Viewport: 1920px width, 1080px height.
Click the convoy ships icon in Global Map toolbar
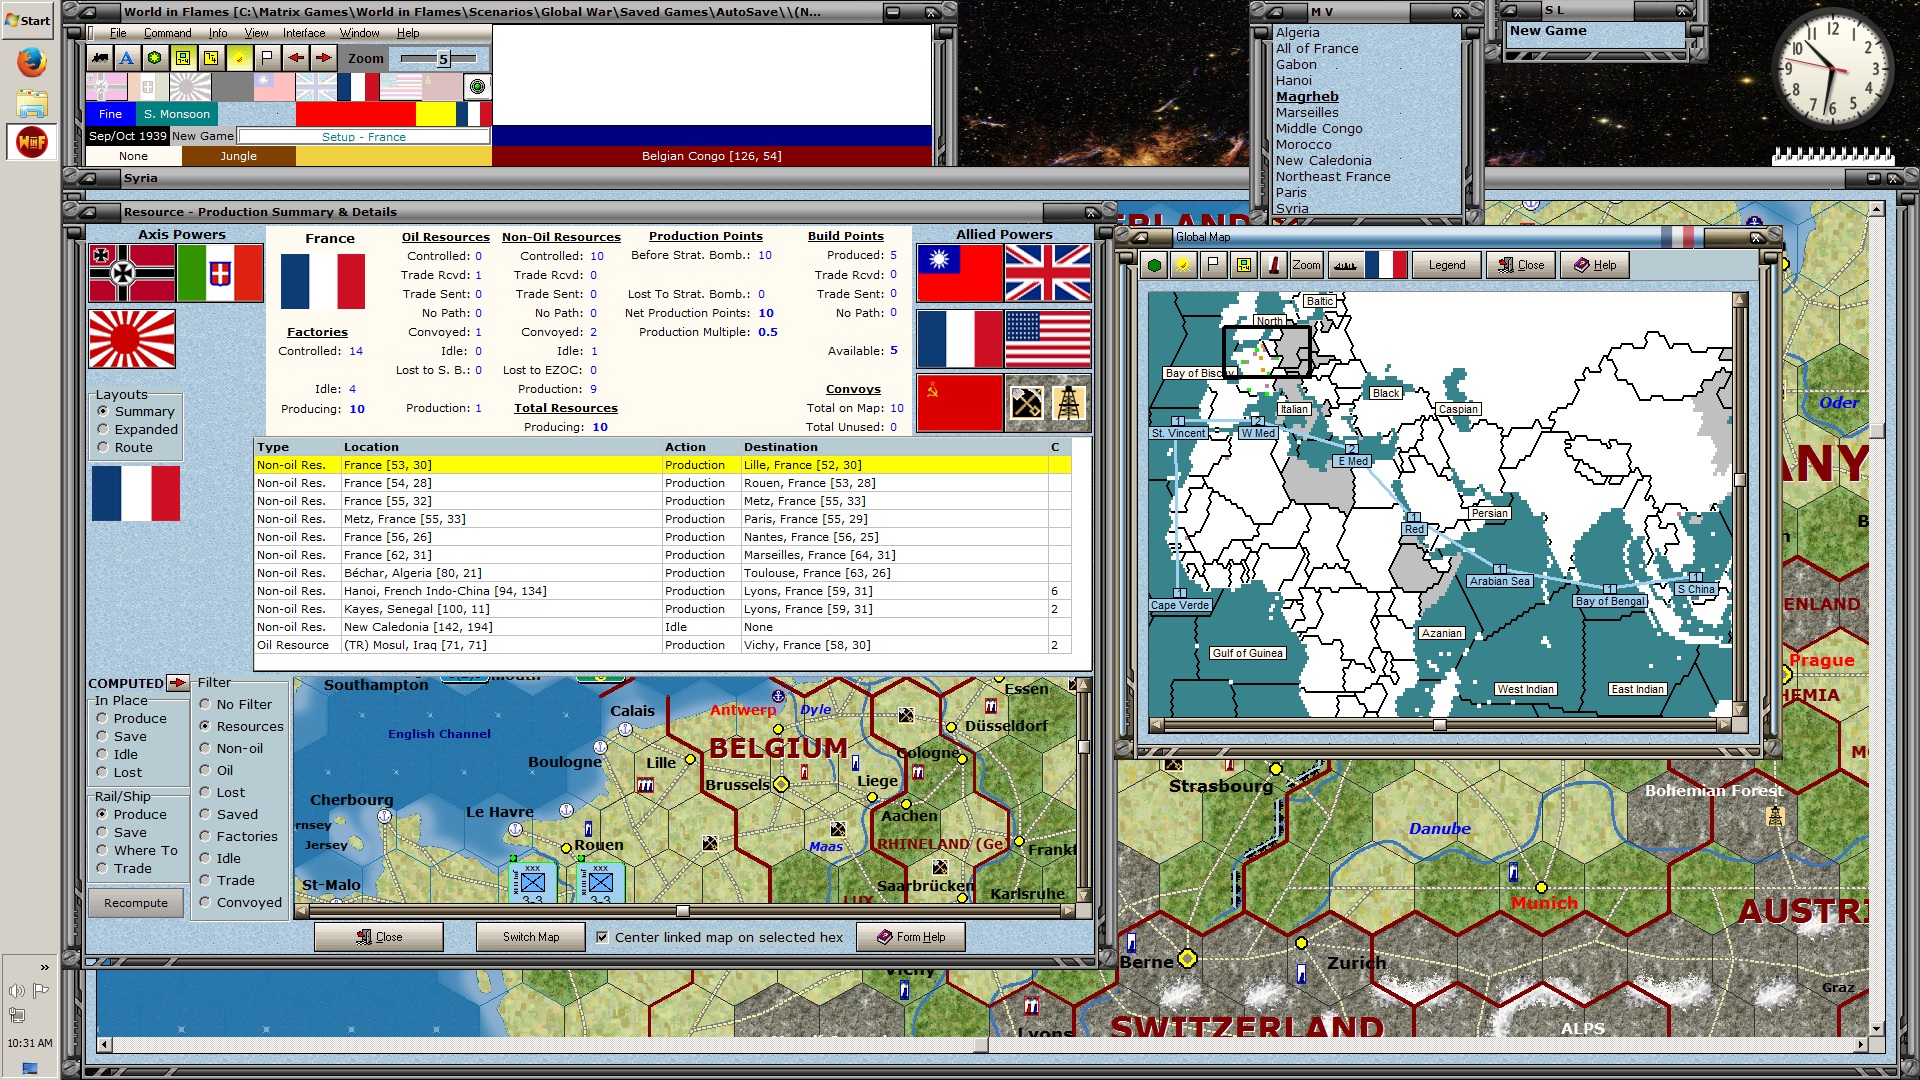pos(1345,265)
